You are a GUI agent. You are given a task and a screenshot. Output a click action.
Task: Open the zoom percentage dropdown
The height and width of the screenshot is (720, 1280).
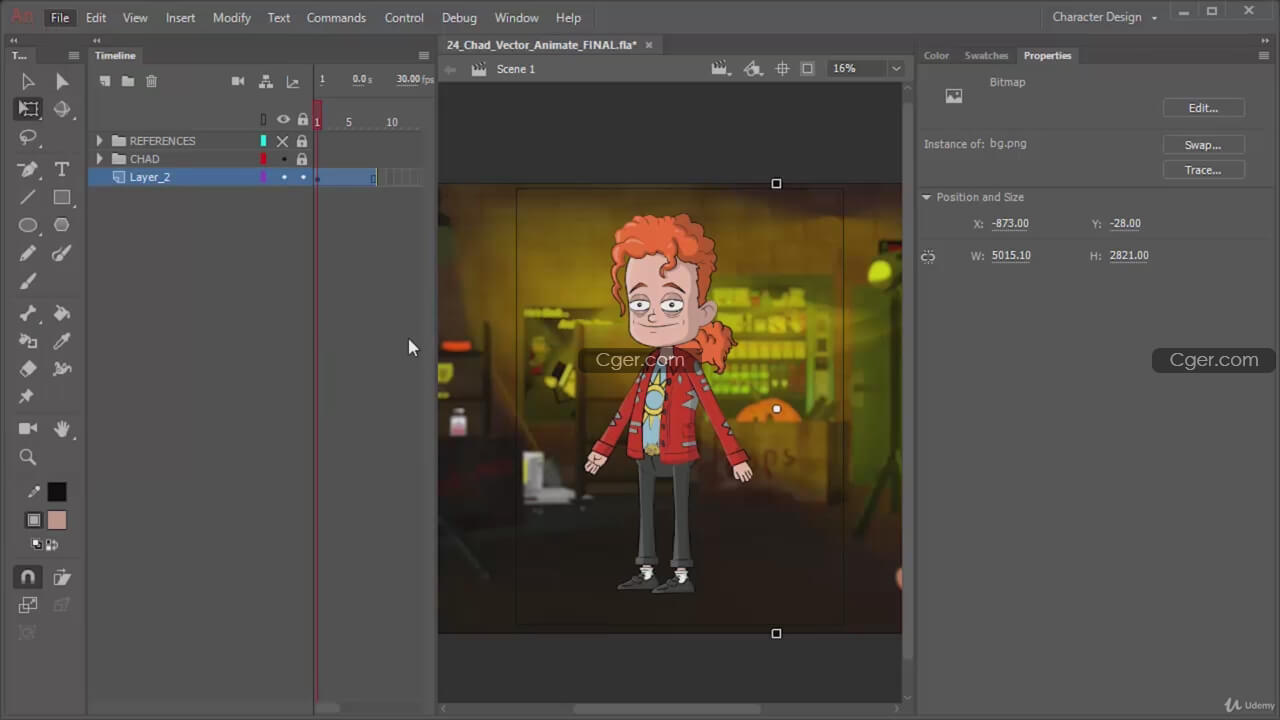pos(896,69)
